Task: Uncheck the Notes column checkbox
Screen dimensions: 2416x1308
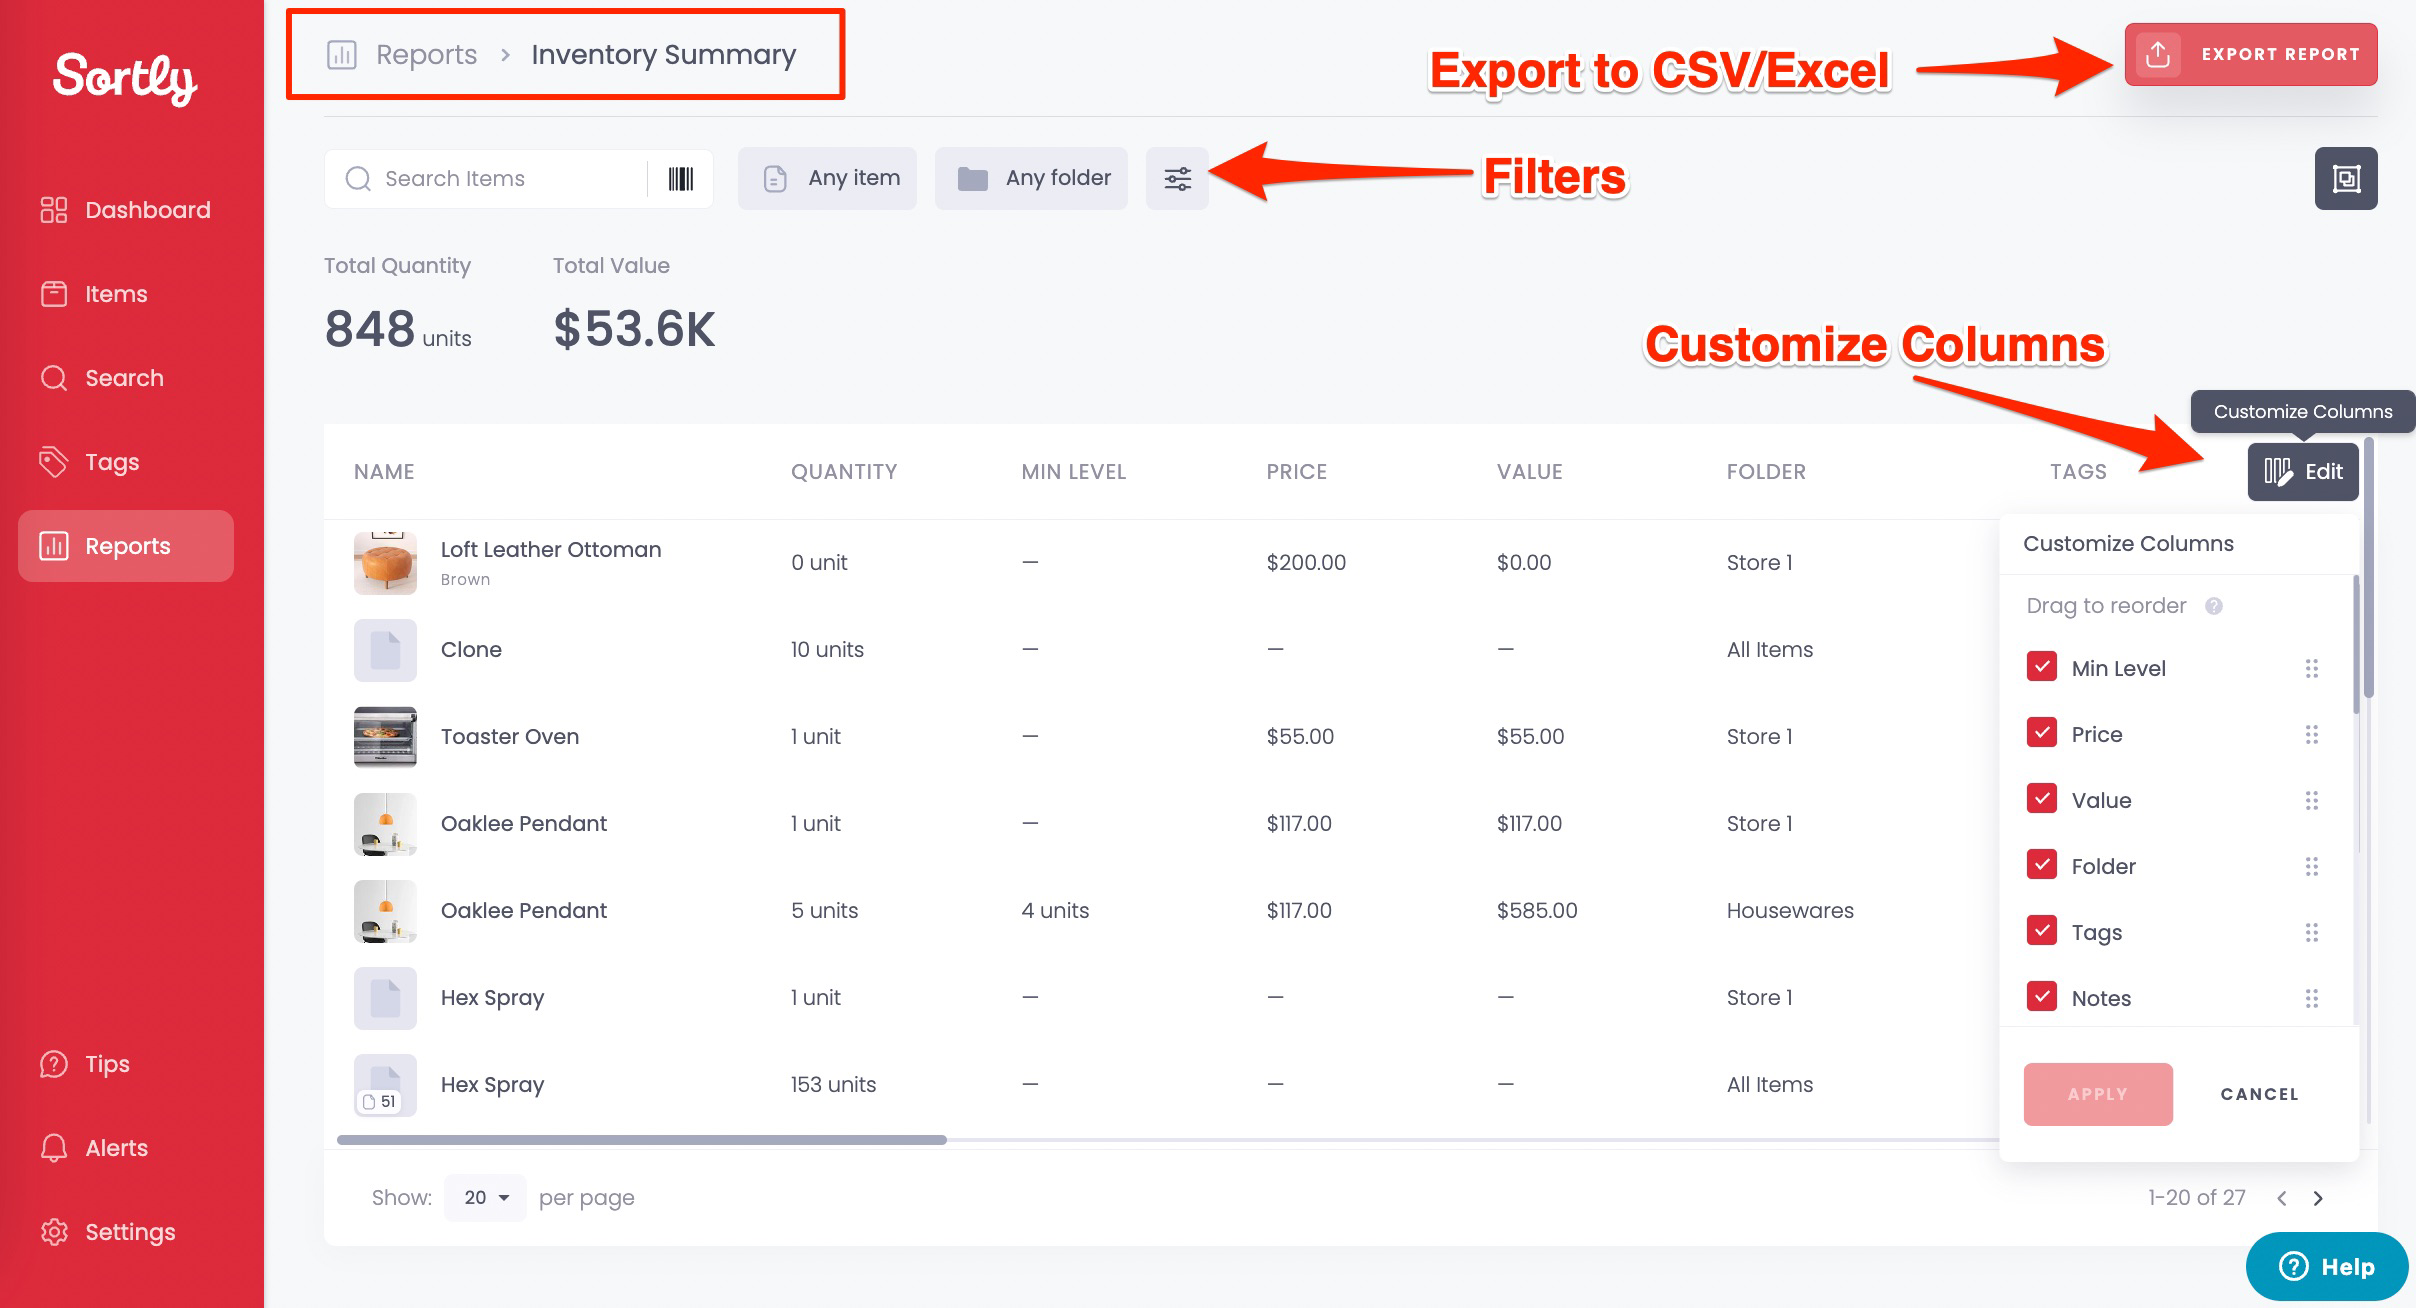Action: (x=2041, y=997)
